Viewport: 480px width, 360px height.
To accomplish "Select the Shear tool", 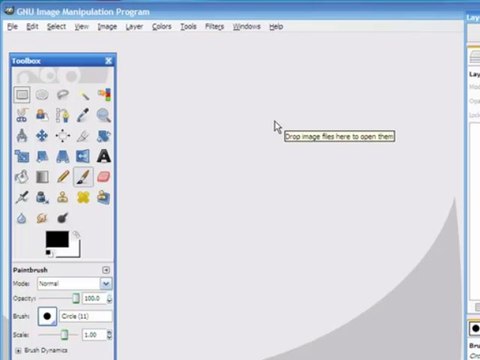I will pos(42,156).
